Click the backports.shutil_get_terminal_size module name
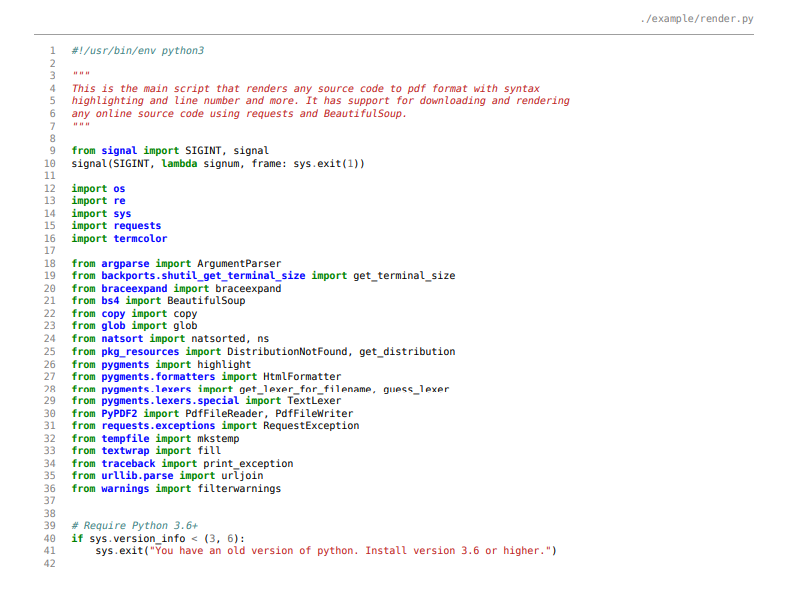788x606 pixels. pyautogui.click(x=203, y=276)
